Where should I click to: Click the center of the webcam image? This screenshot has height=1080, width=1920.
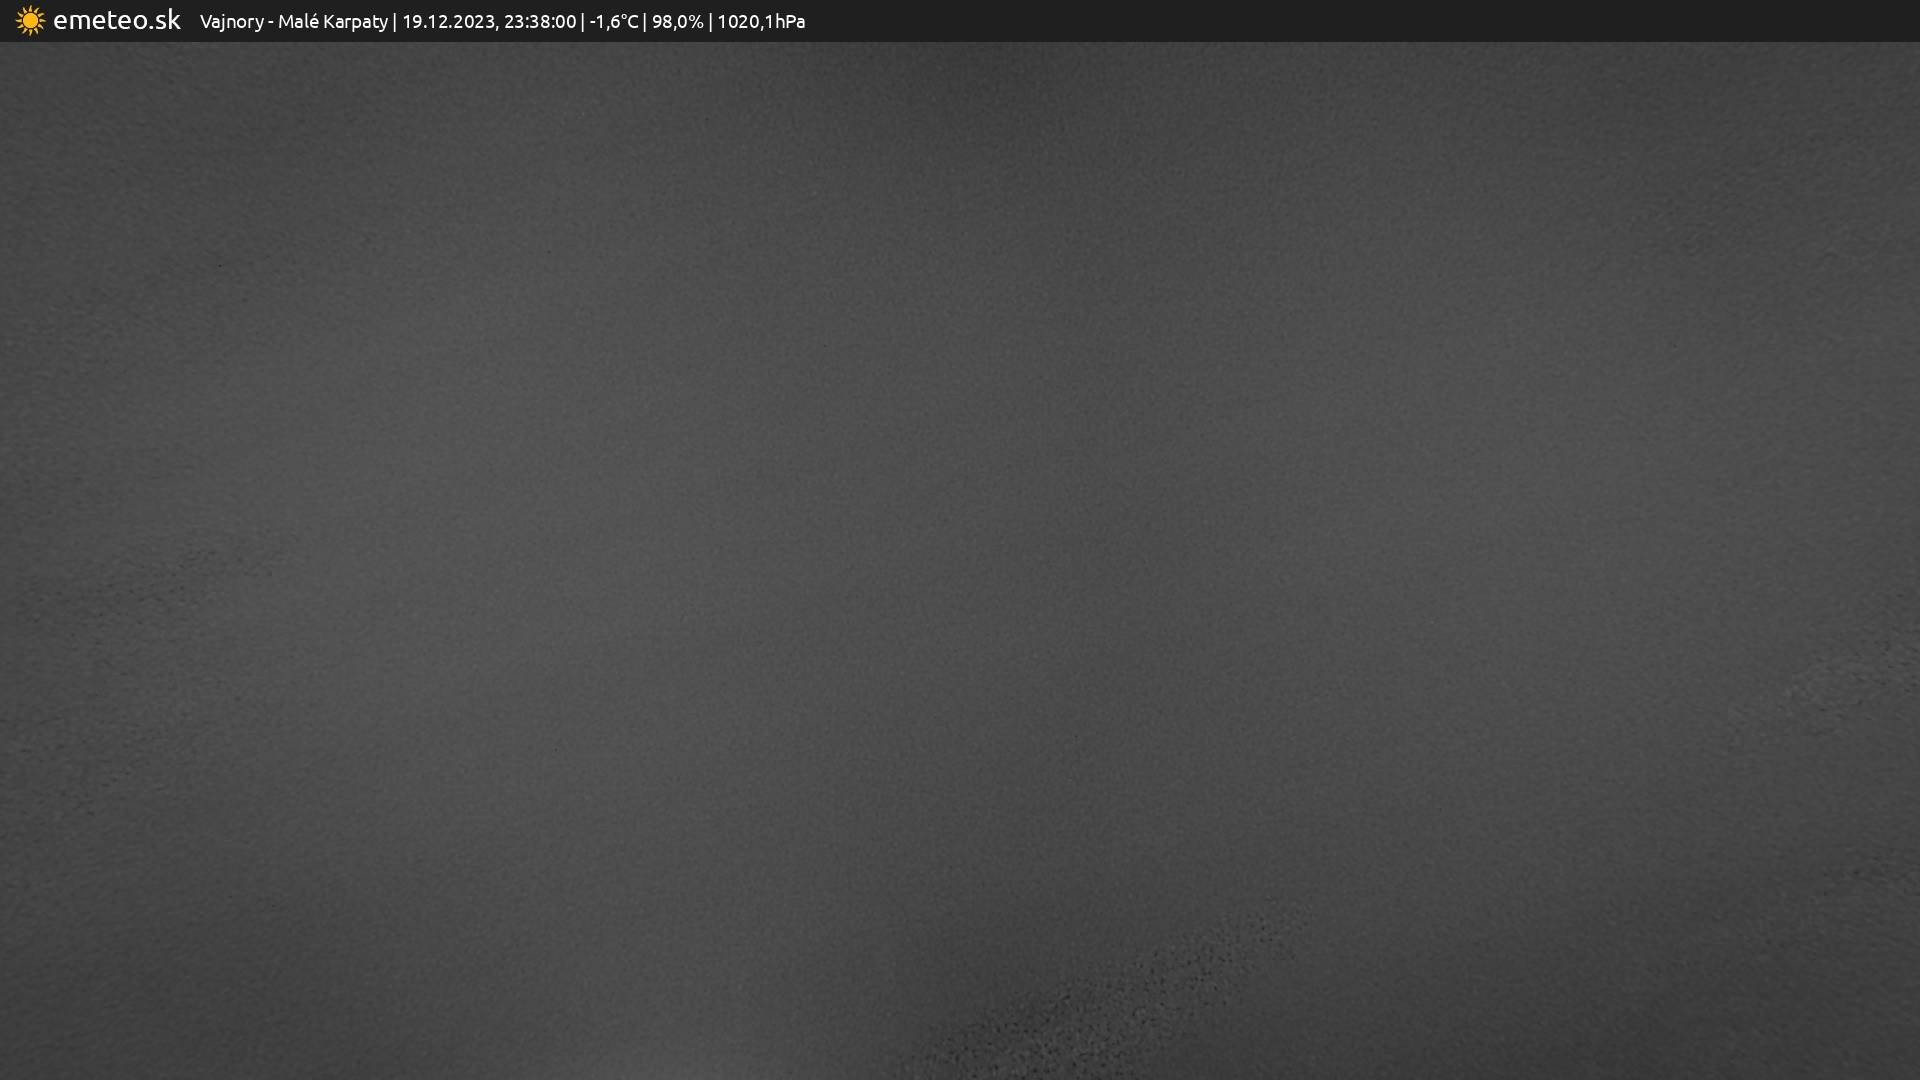pos(960,560)
